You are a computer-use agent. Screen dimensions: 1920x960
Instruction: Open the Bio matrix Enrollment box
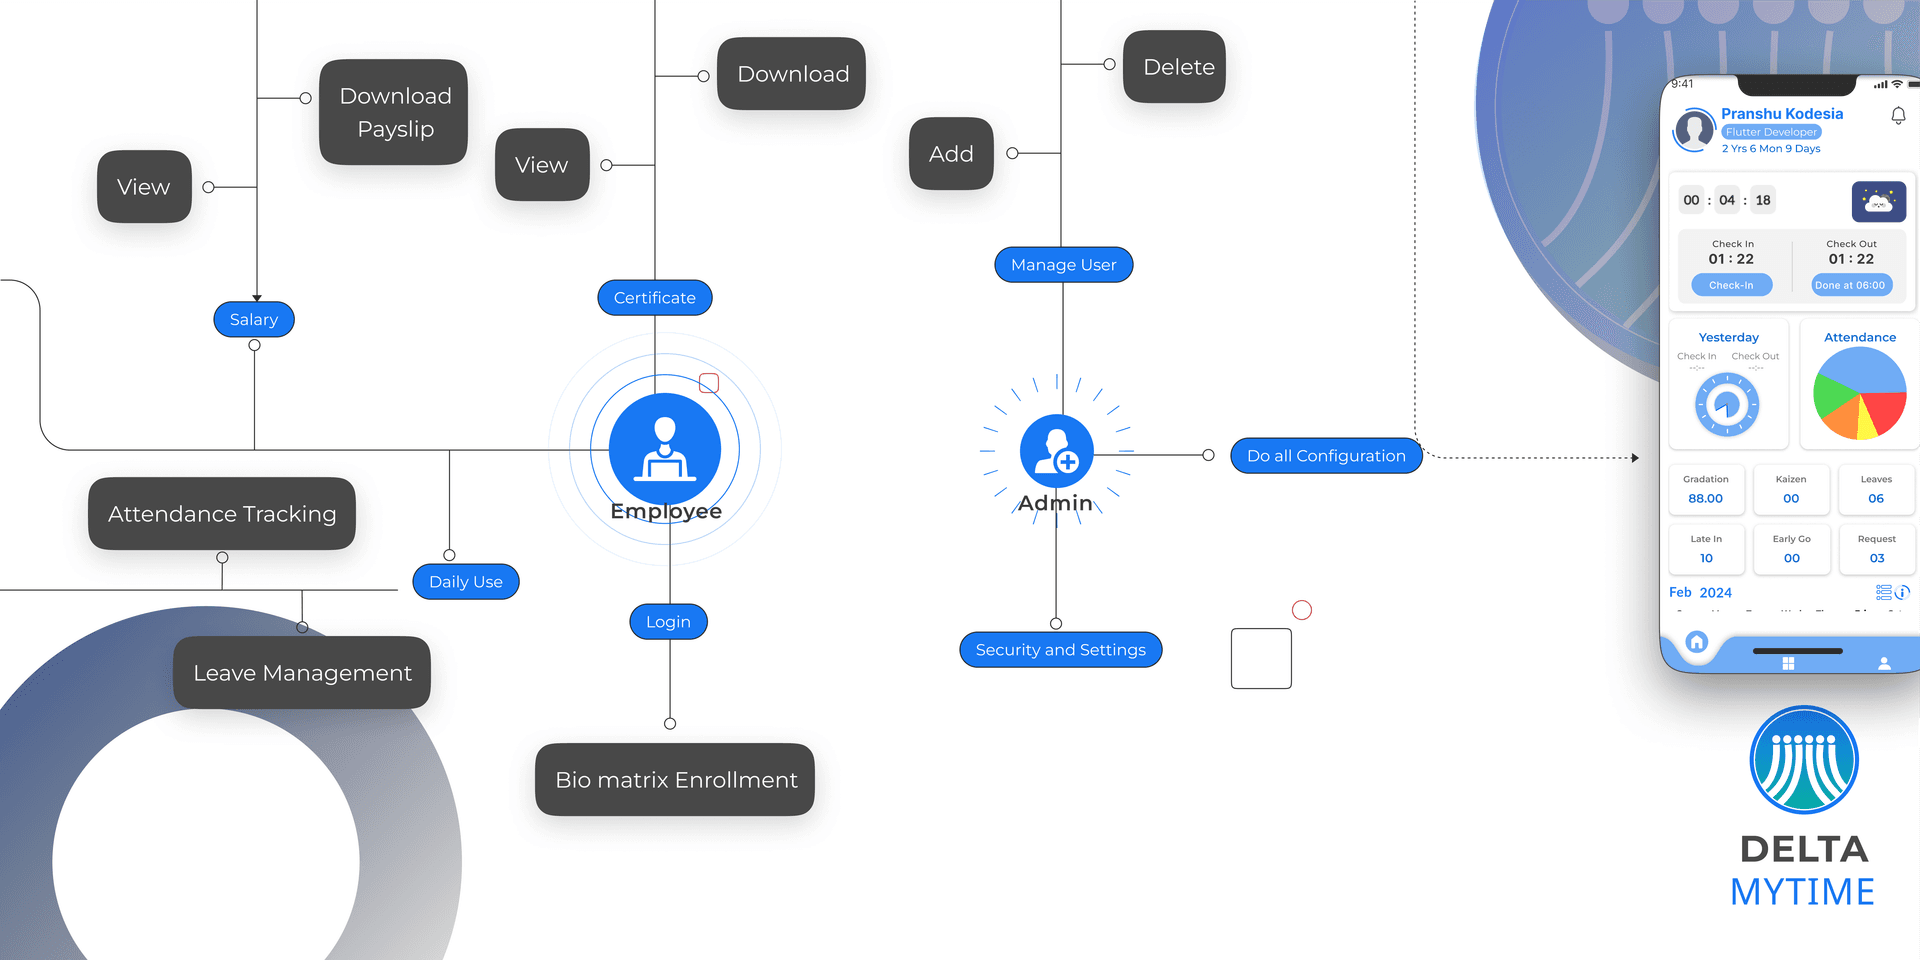coord(674,779)
